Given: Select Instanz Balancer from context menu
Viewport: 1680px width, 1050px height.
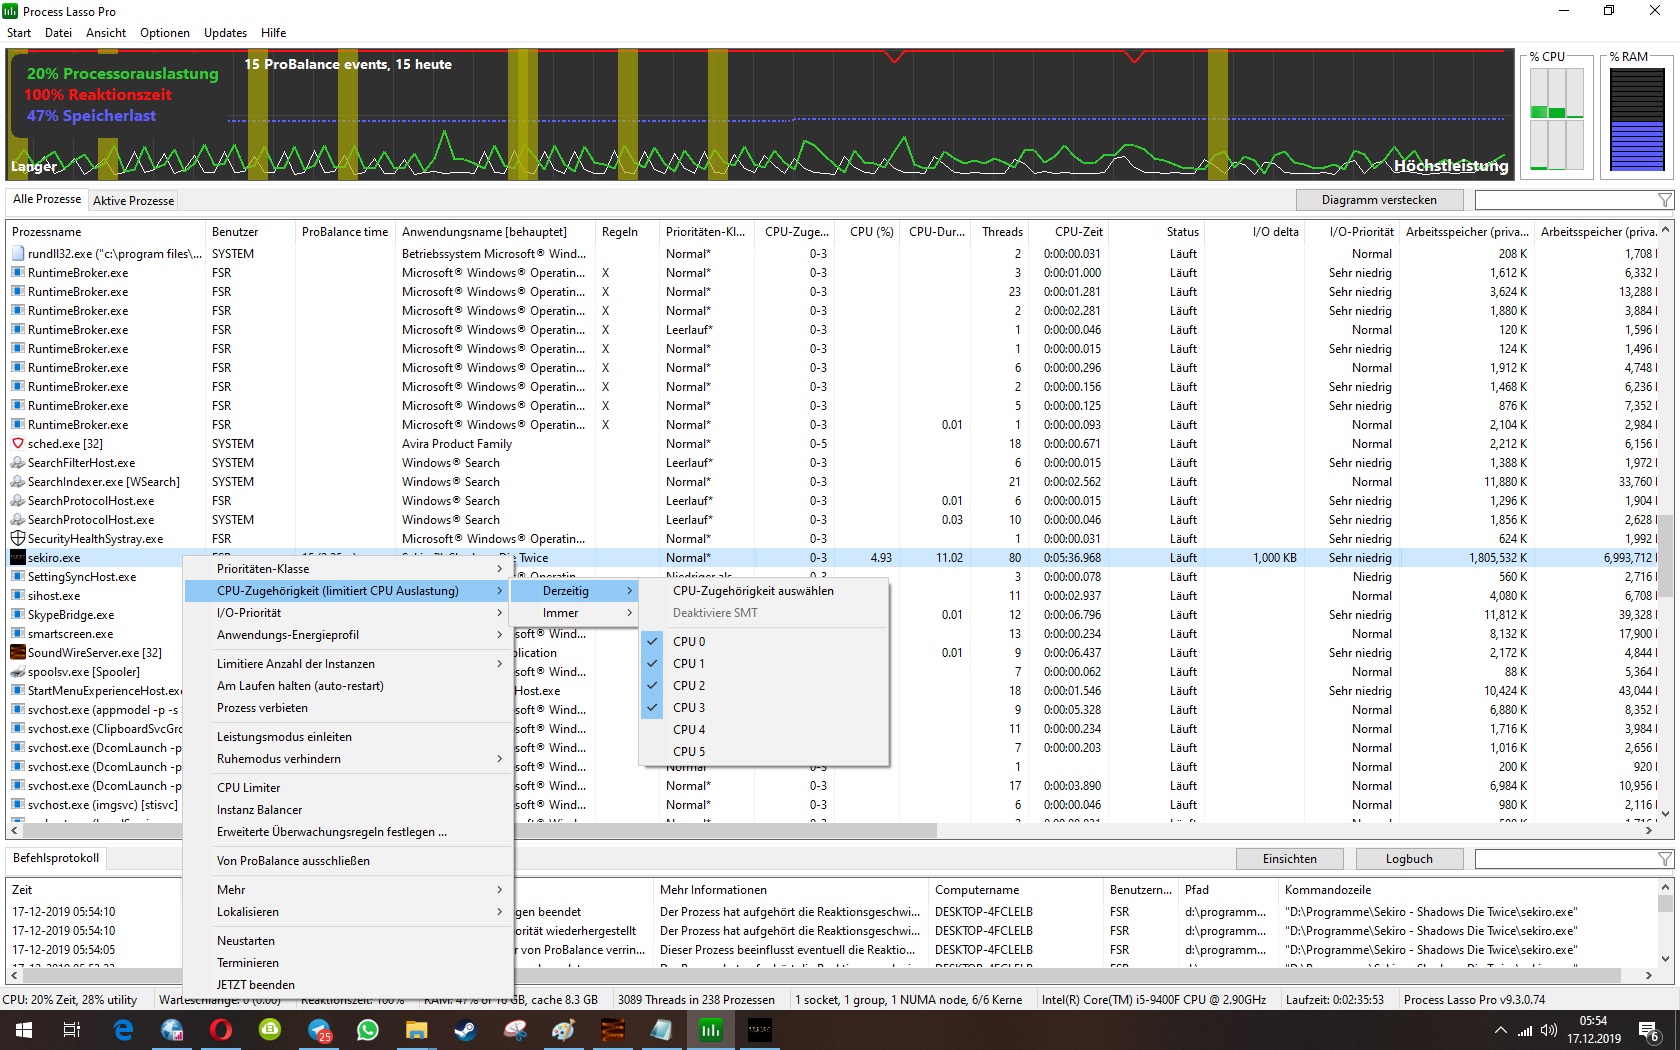Looking at the screenshot, I should 347,810.
